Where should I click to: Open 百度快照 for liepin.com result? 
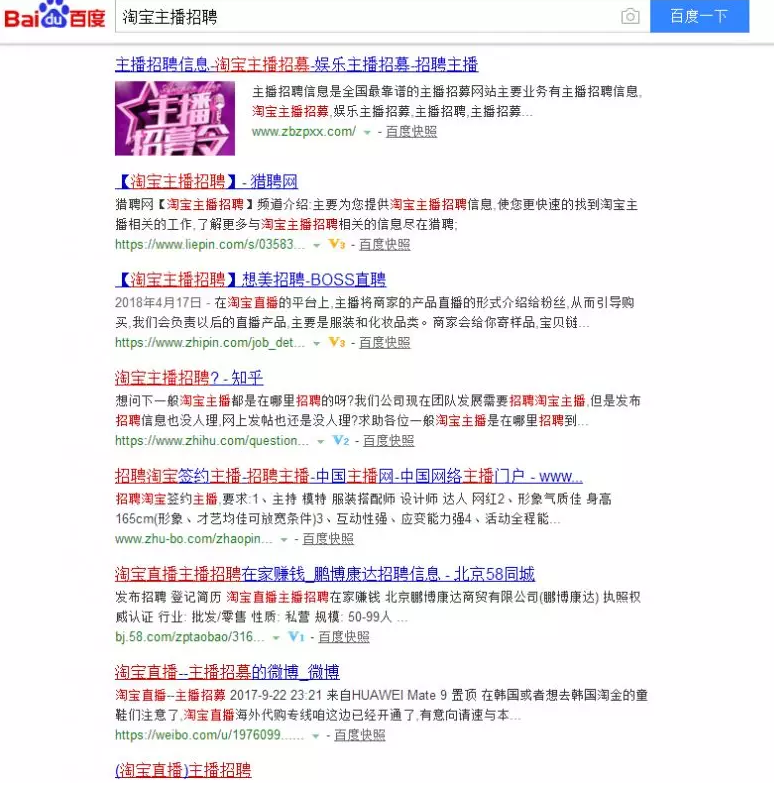[x=384, y=245]
